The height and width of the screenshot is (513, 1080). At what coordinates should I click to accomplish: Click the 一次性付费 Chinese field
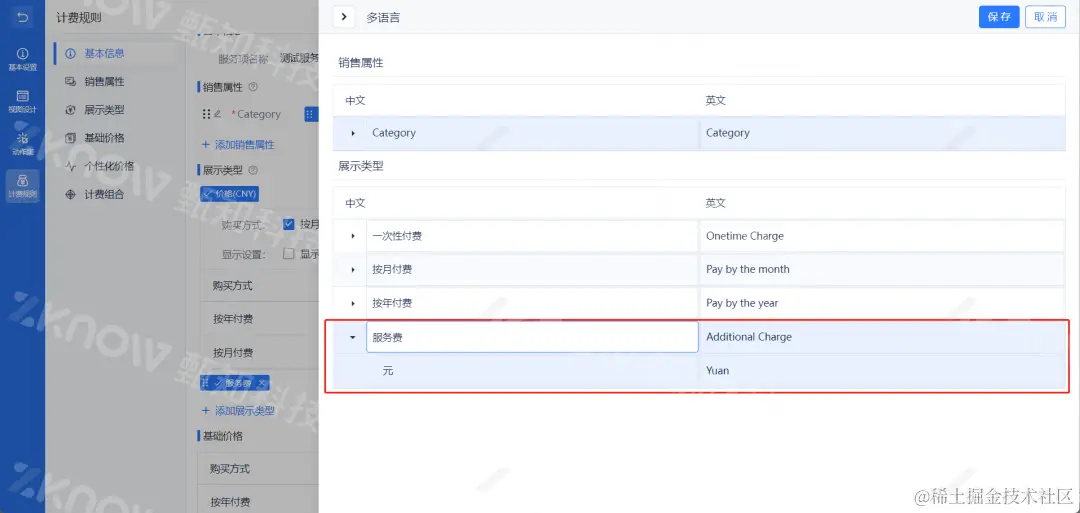tap(532, 236)
